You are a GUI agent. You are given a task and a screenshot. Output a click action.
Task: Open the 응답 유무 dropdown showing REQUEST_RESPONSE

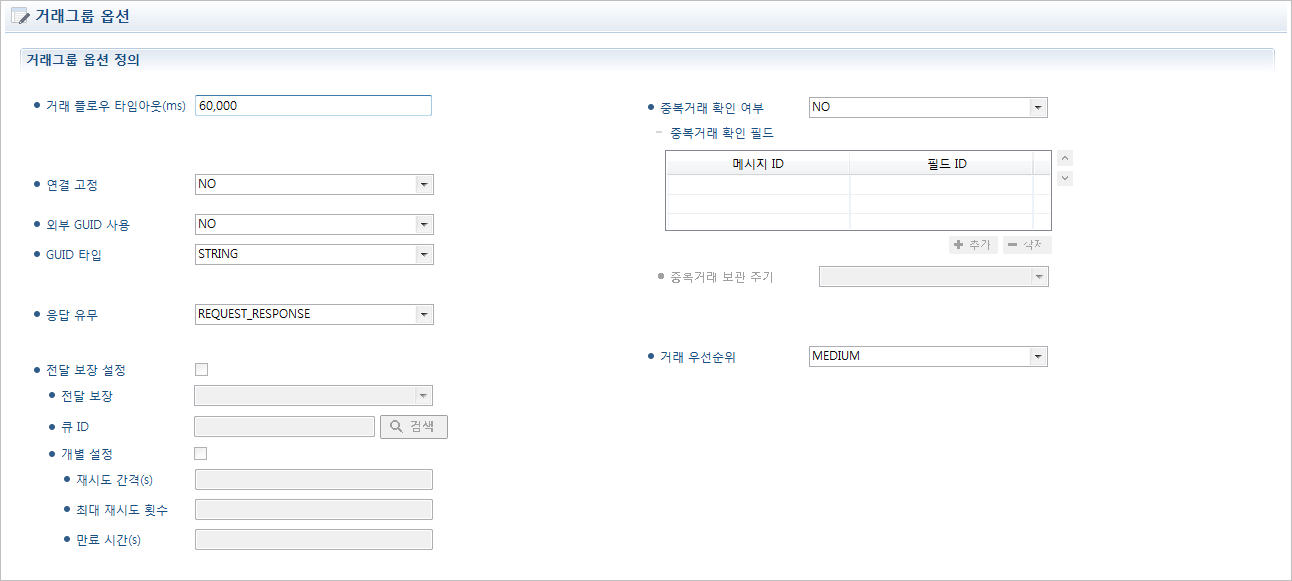(x=424, y=314)
